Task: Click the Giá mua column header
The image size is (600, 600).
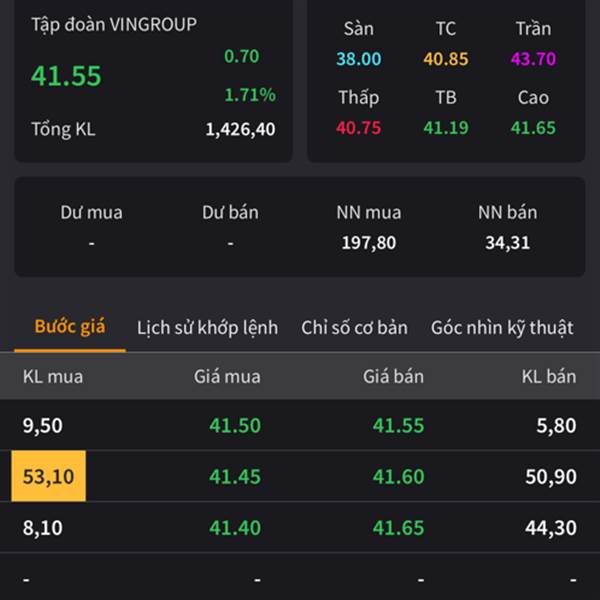Action: (227, 377)
